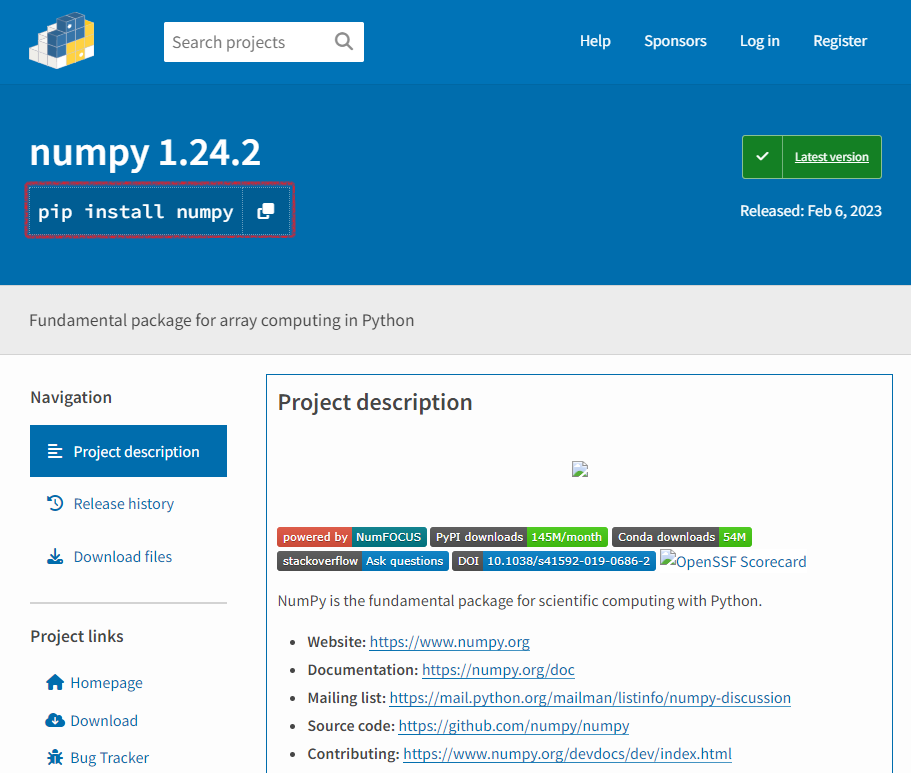Viewport: 911px width, 773px height.
Task: Open the numpy-discussion mailing list link
Action: coord(590,697)
